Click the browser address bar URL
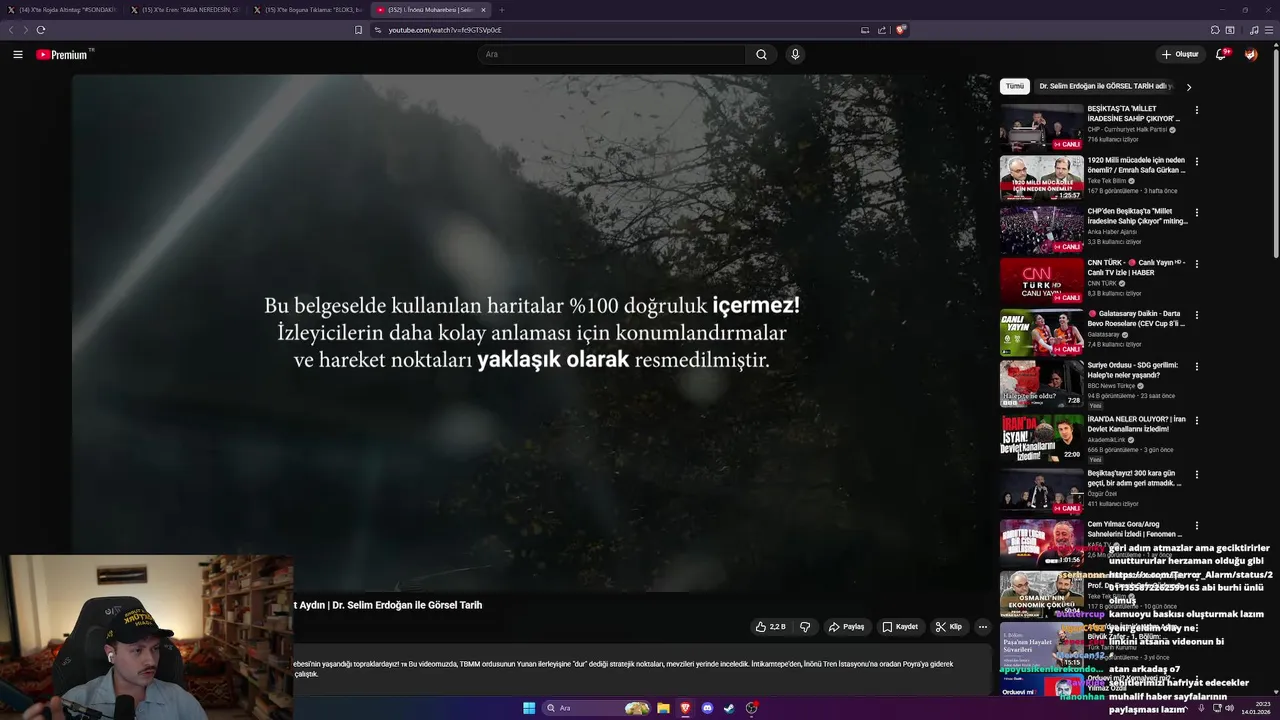This screenshot has height=720, width=1280. click(x=445, y=30)
